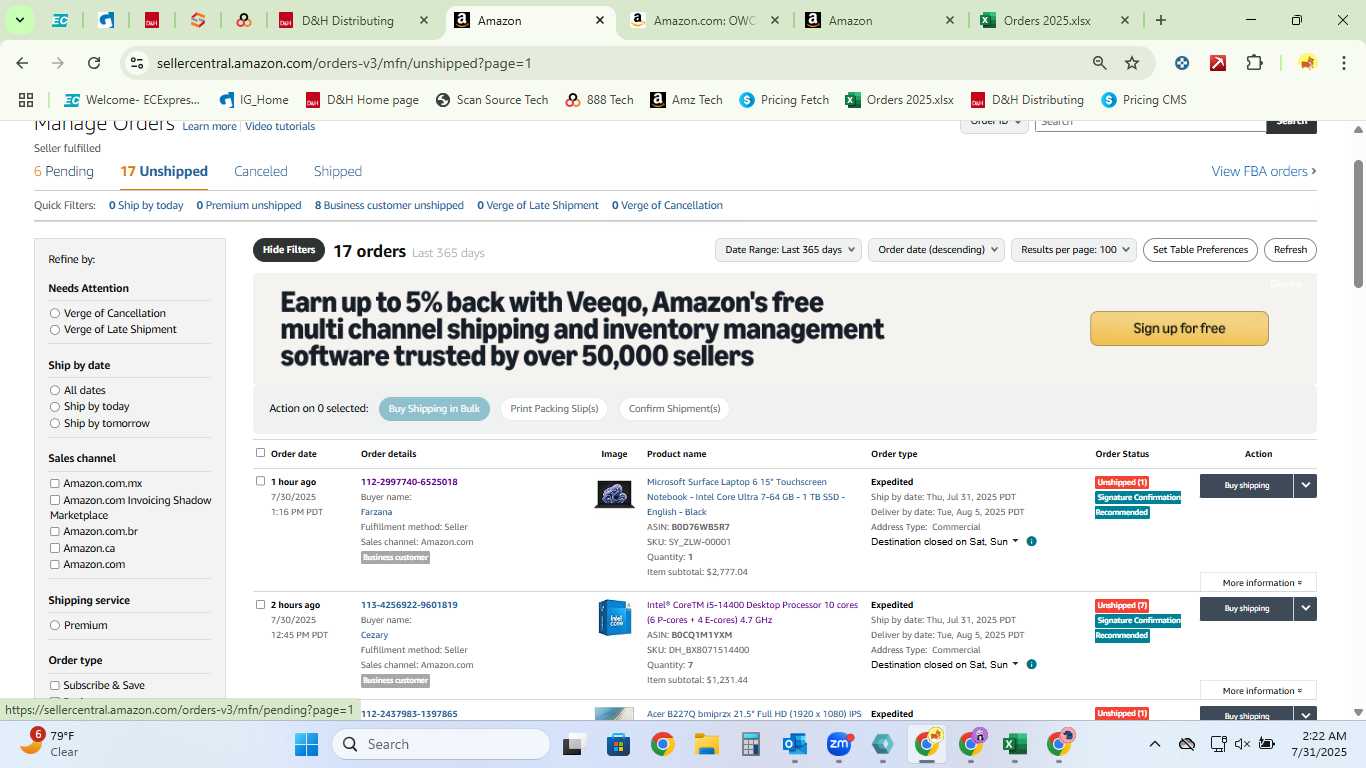View site information icon in address bar
The image size is (1366, 768).
137,63
